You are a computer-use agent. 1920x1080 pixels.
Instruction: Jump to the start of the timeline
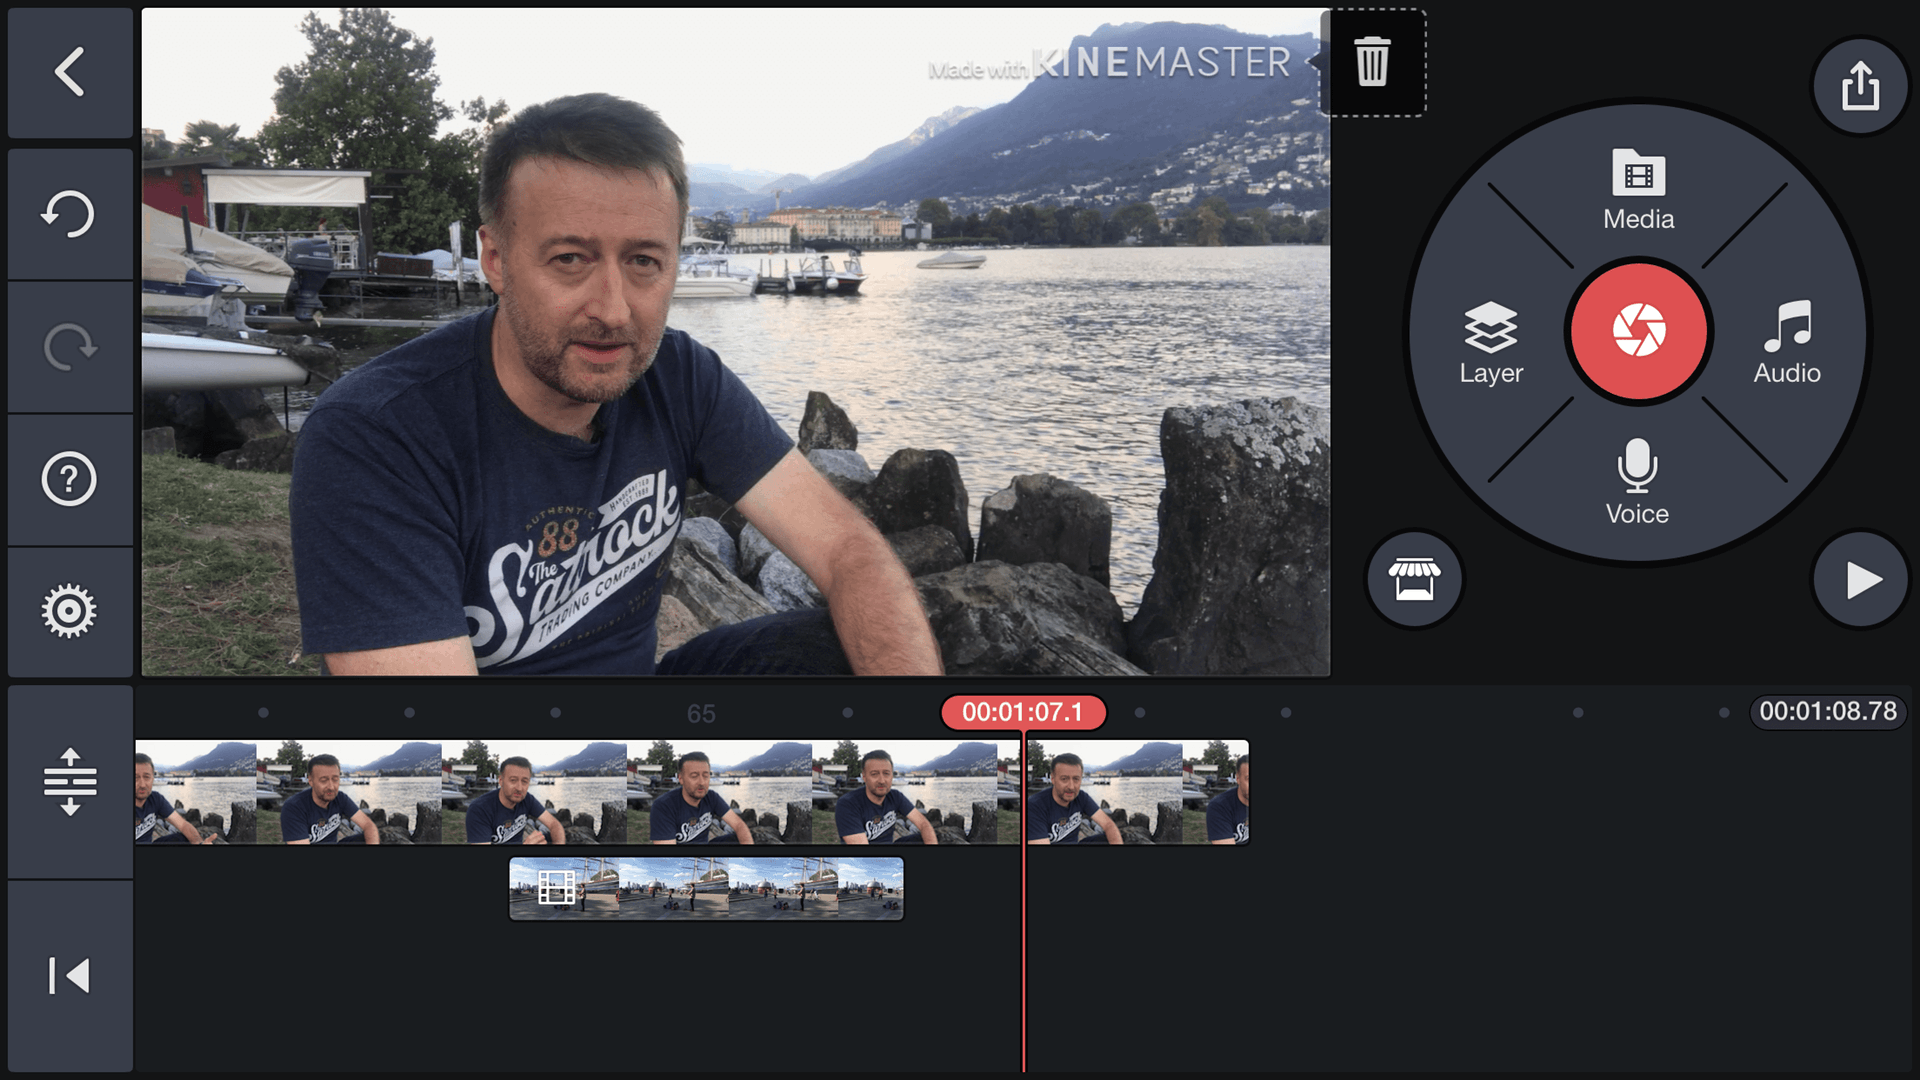coord(70,976)
